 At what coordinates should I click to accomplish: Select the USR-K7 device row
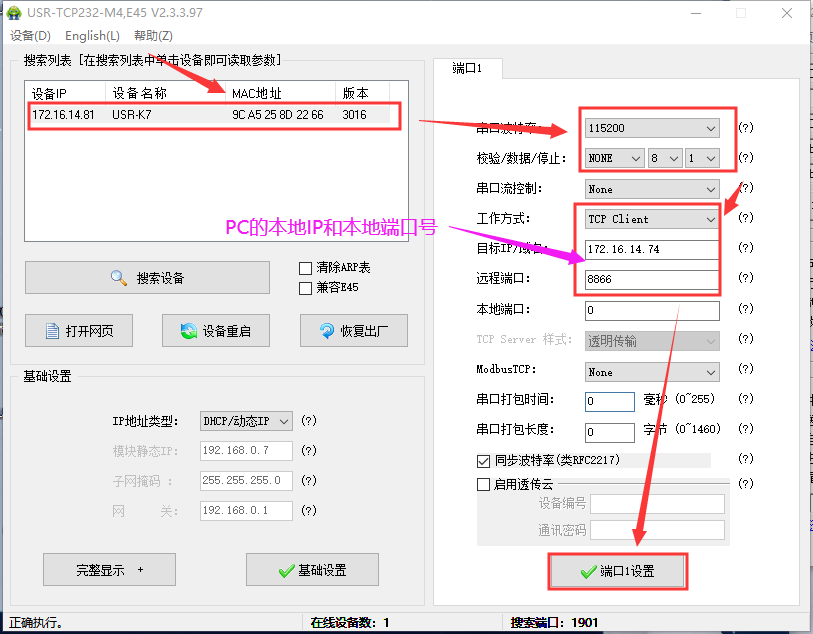200,115
